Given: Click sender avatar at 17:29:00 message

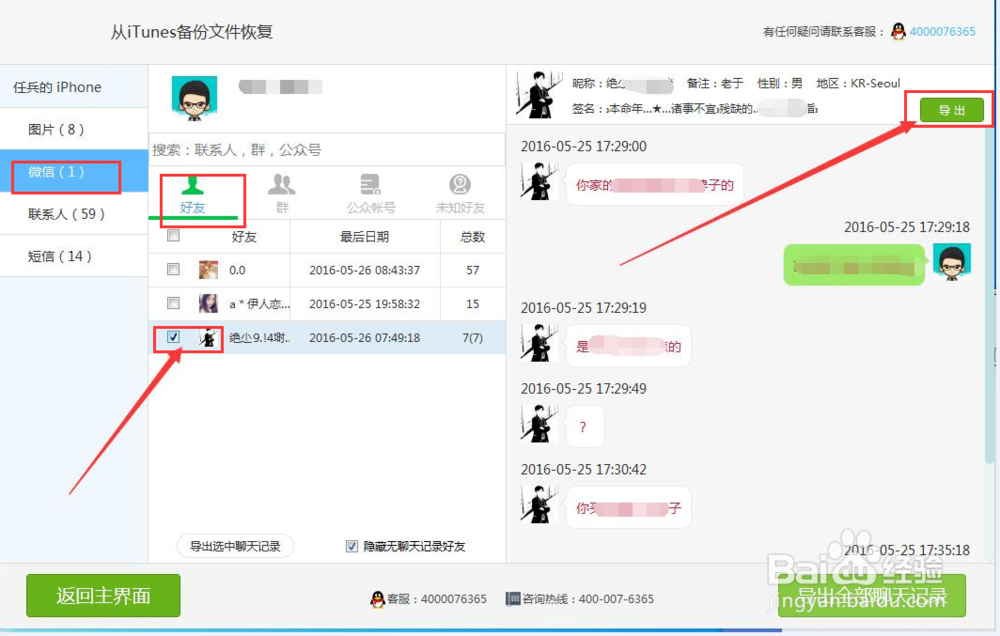Looking at the screenshot, I should click(x=540, y=182).
